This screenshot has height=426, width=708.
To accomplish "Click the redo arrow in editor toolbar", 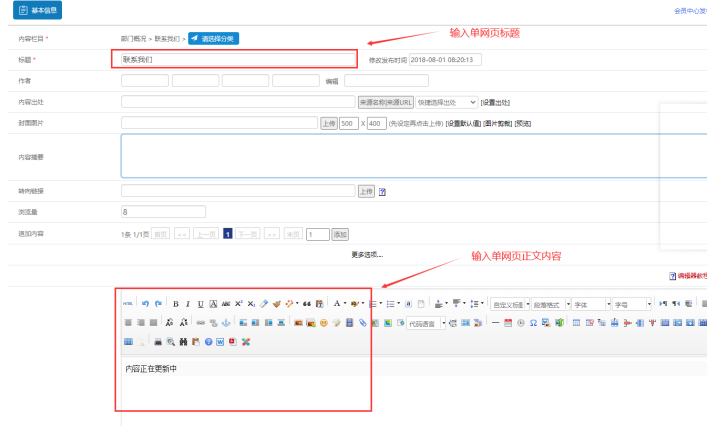I will pyautogui.click(x=158, y=303).
